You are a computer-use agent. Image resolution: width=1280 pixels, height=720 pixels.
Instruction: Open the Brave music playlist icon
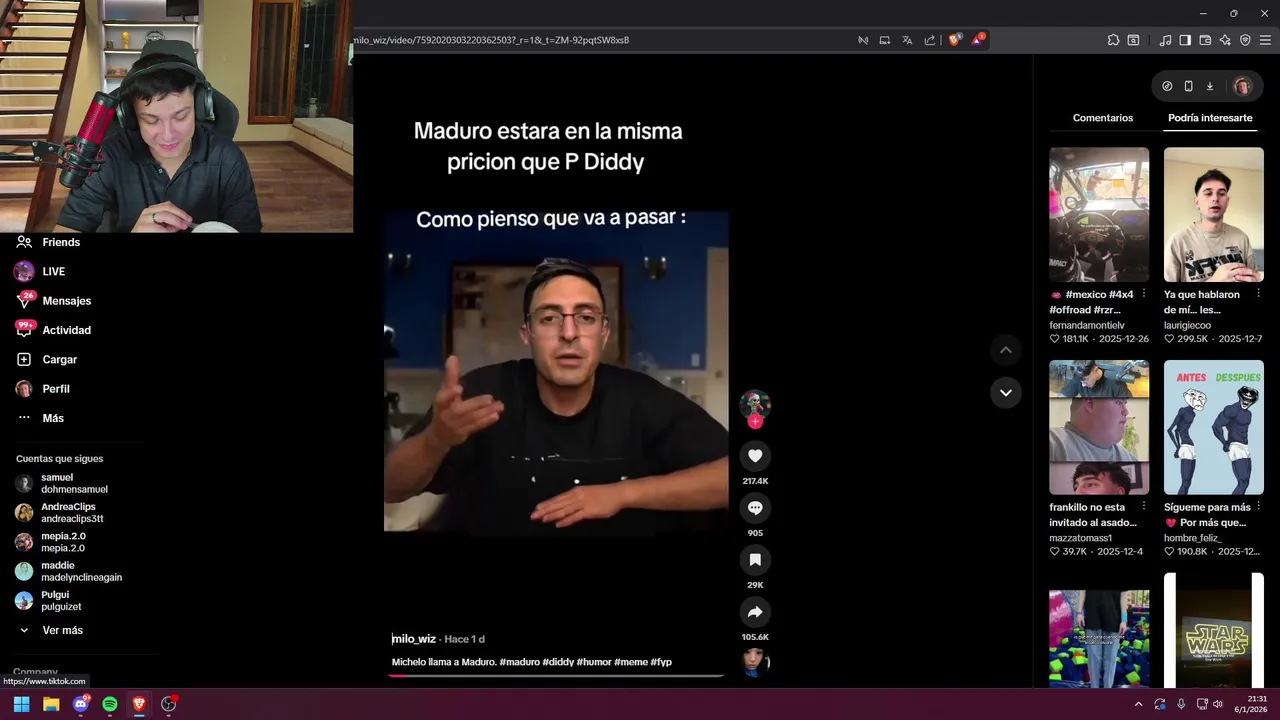[1165, 40]
